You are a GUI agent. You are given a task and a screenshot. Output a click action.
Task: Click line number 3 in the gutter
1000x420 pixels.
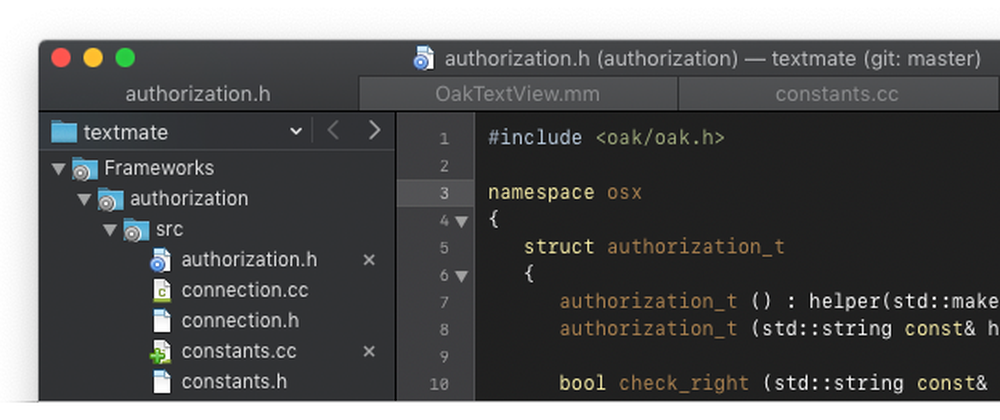(x=444, y=194)
